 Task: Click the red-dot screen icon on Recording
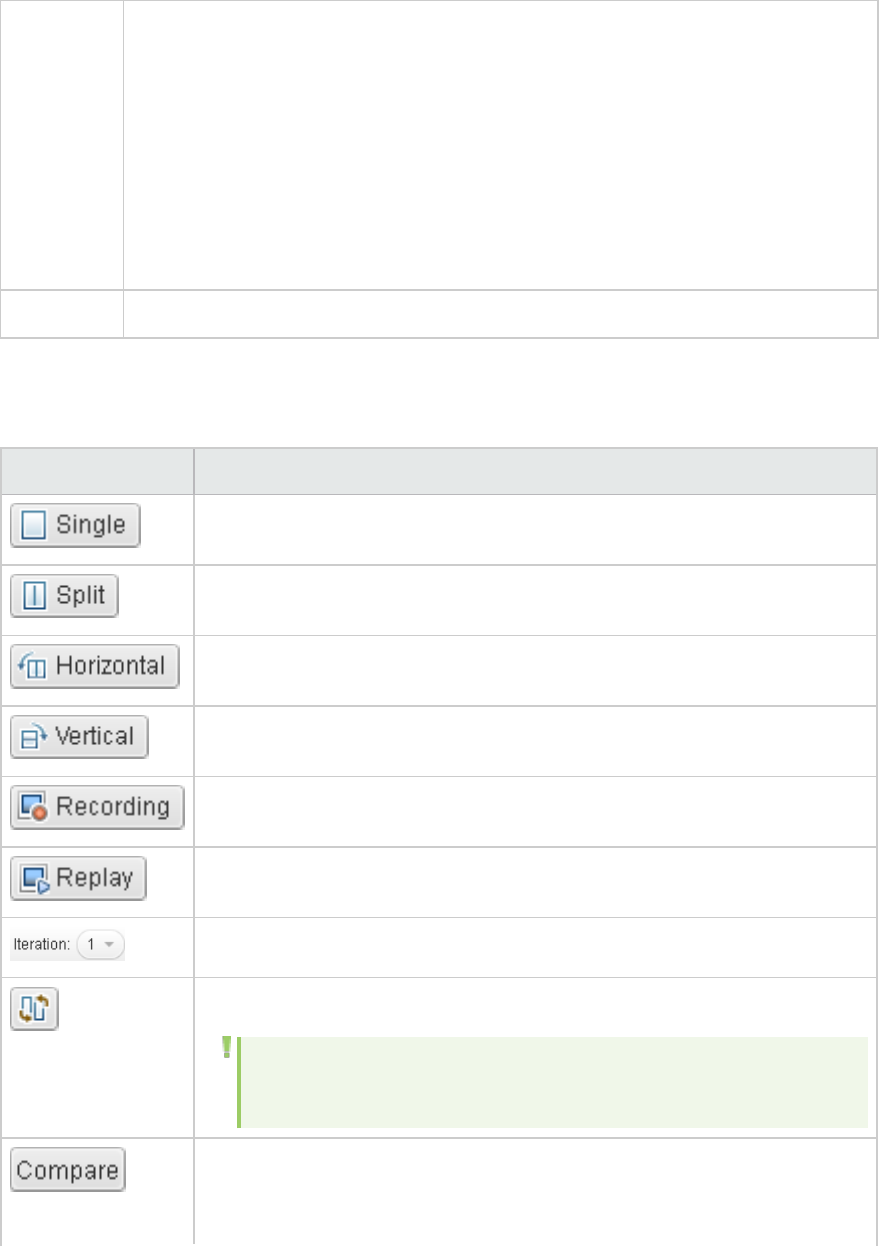point(34,808)
